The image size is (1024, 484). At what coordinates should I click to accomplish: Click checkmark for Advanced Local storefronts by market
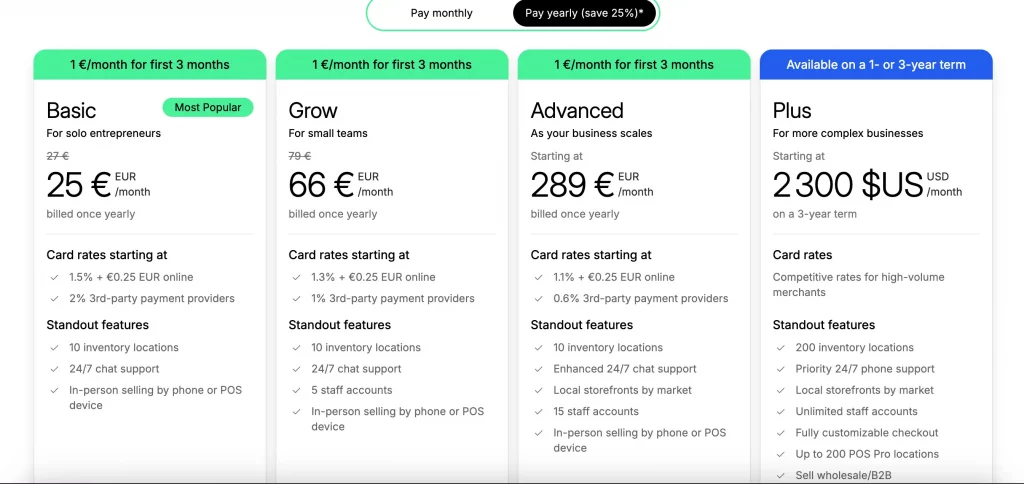pos(538,390)
